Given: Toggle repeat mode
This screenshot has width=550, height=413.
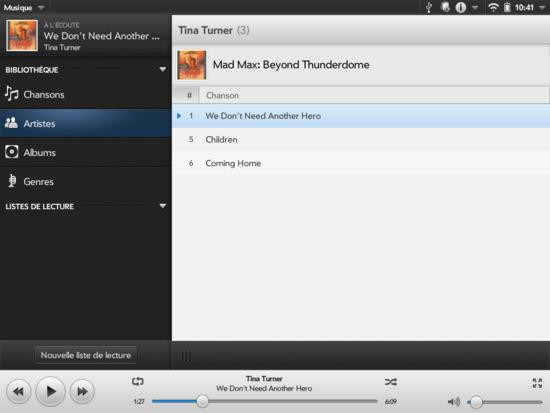Looking at the screenshot, I should [x=138, y=381].
